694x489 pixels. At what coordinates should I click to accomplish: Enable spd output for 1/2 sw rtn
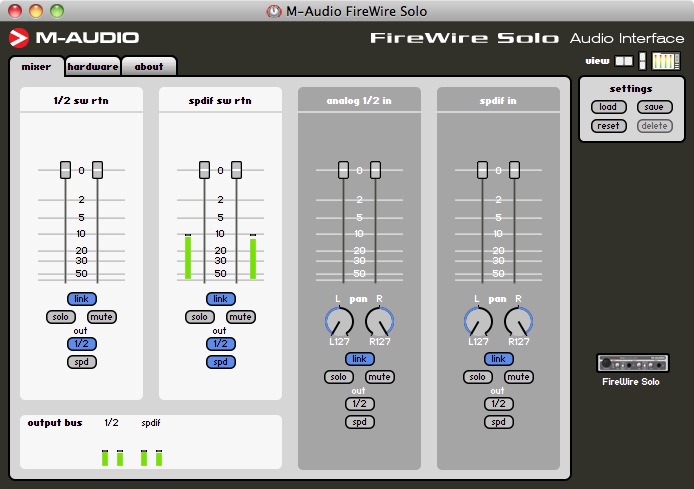(81, 362)
